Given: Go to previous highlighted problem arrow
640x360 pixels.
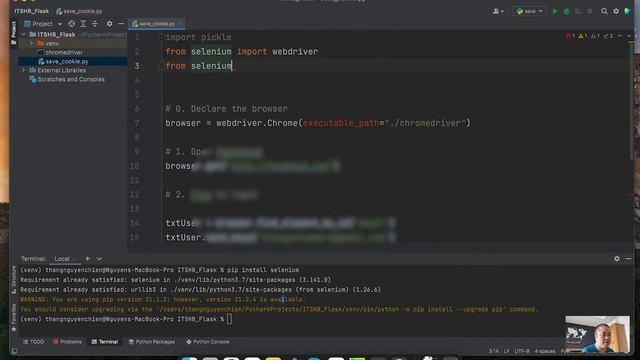Looking at the screenshot, I should 620,36.
